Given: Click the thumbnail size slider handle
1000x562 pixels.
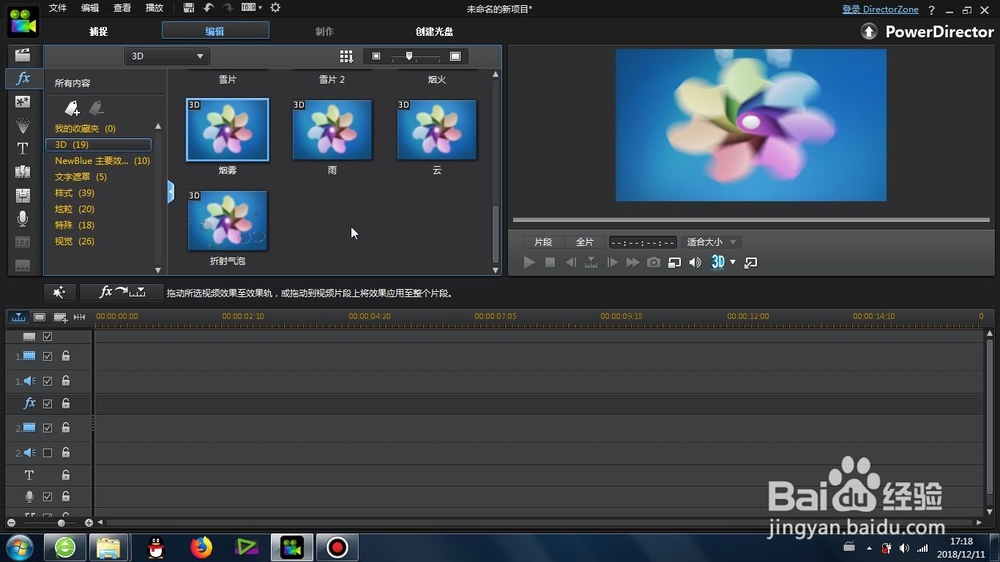Looking at the screenshot, I should click(409, 56).
